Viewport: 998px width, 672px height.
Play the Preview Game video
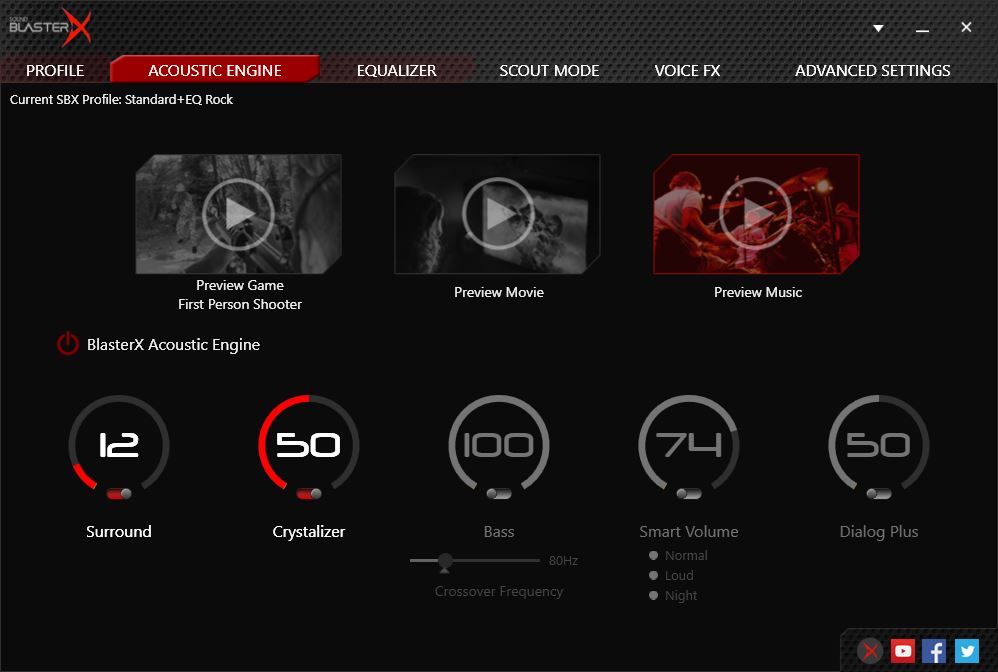(x=239, y=213)
